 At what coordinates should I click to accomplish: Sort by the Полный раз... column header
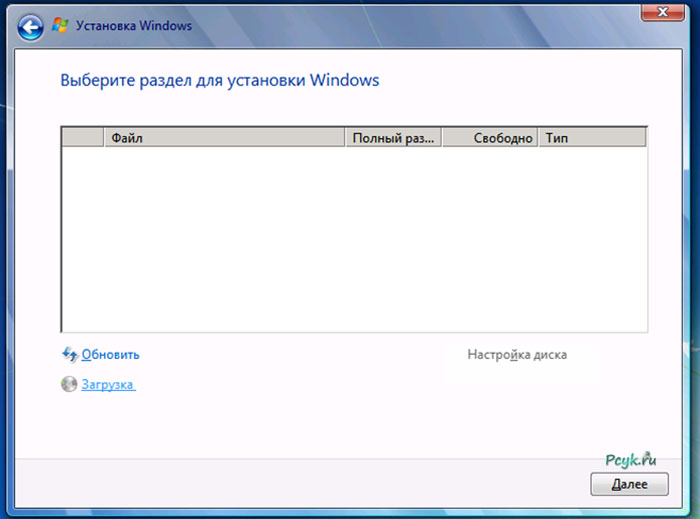(x=393, y=138)
